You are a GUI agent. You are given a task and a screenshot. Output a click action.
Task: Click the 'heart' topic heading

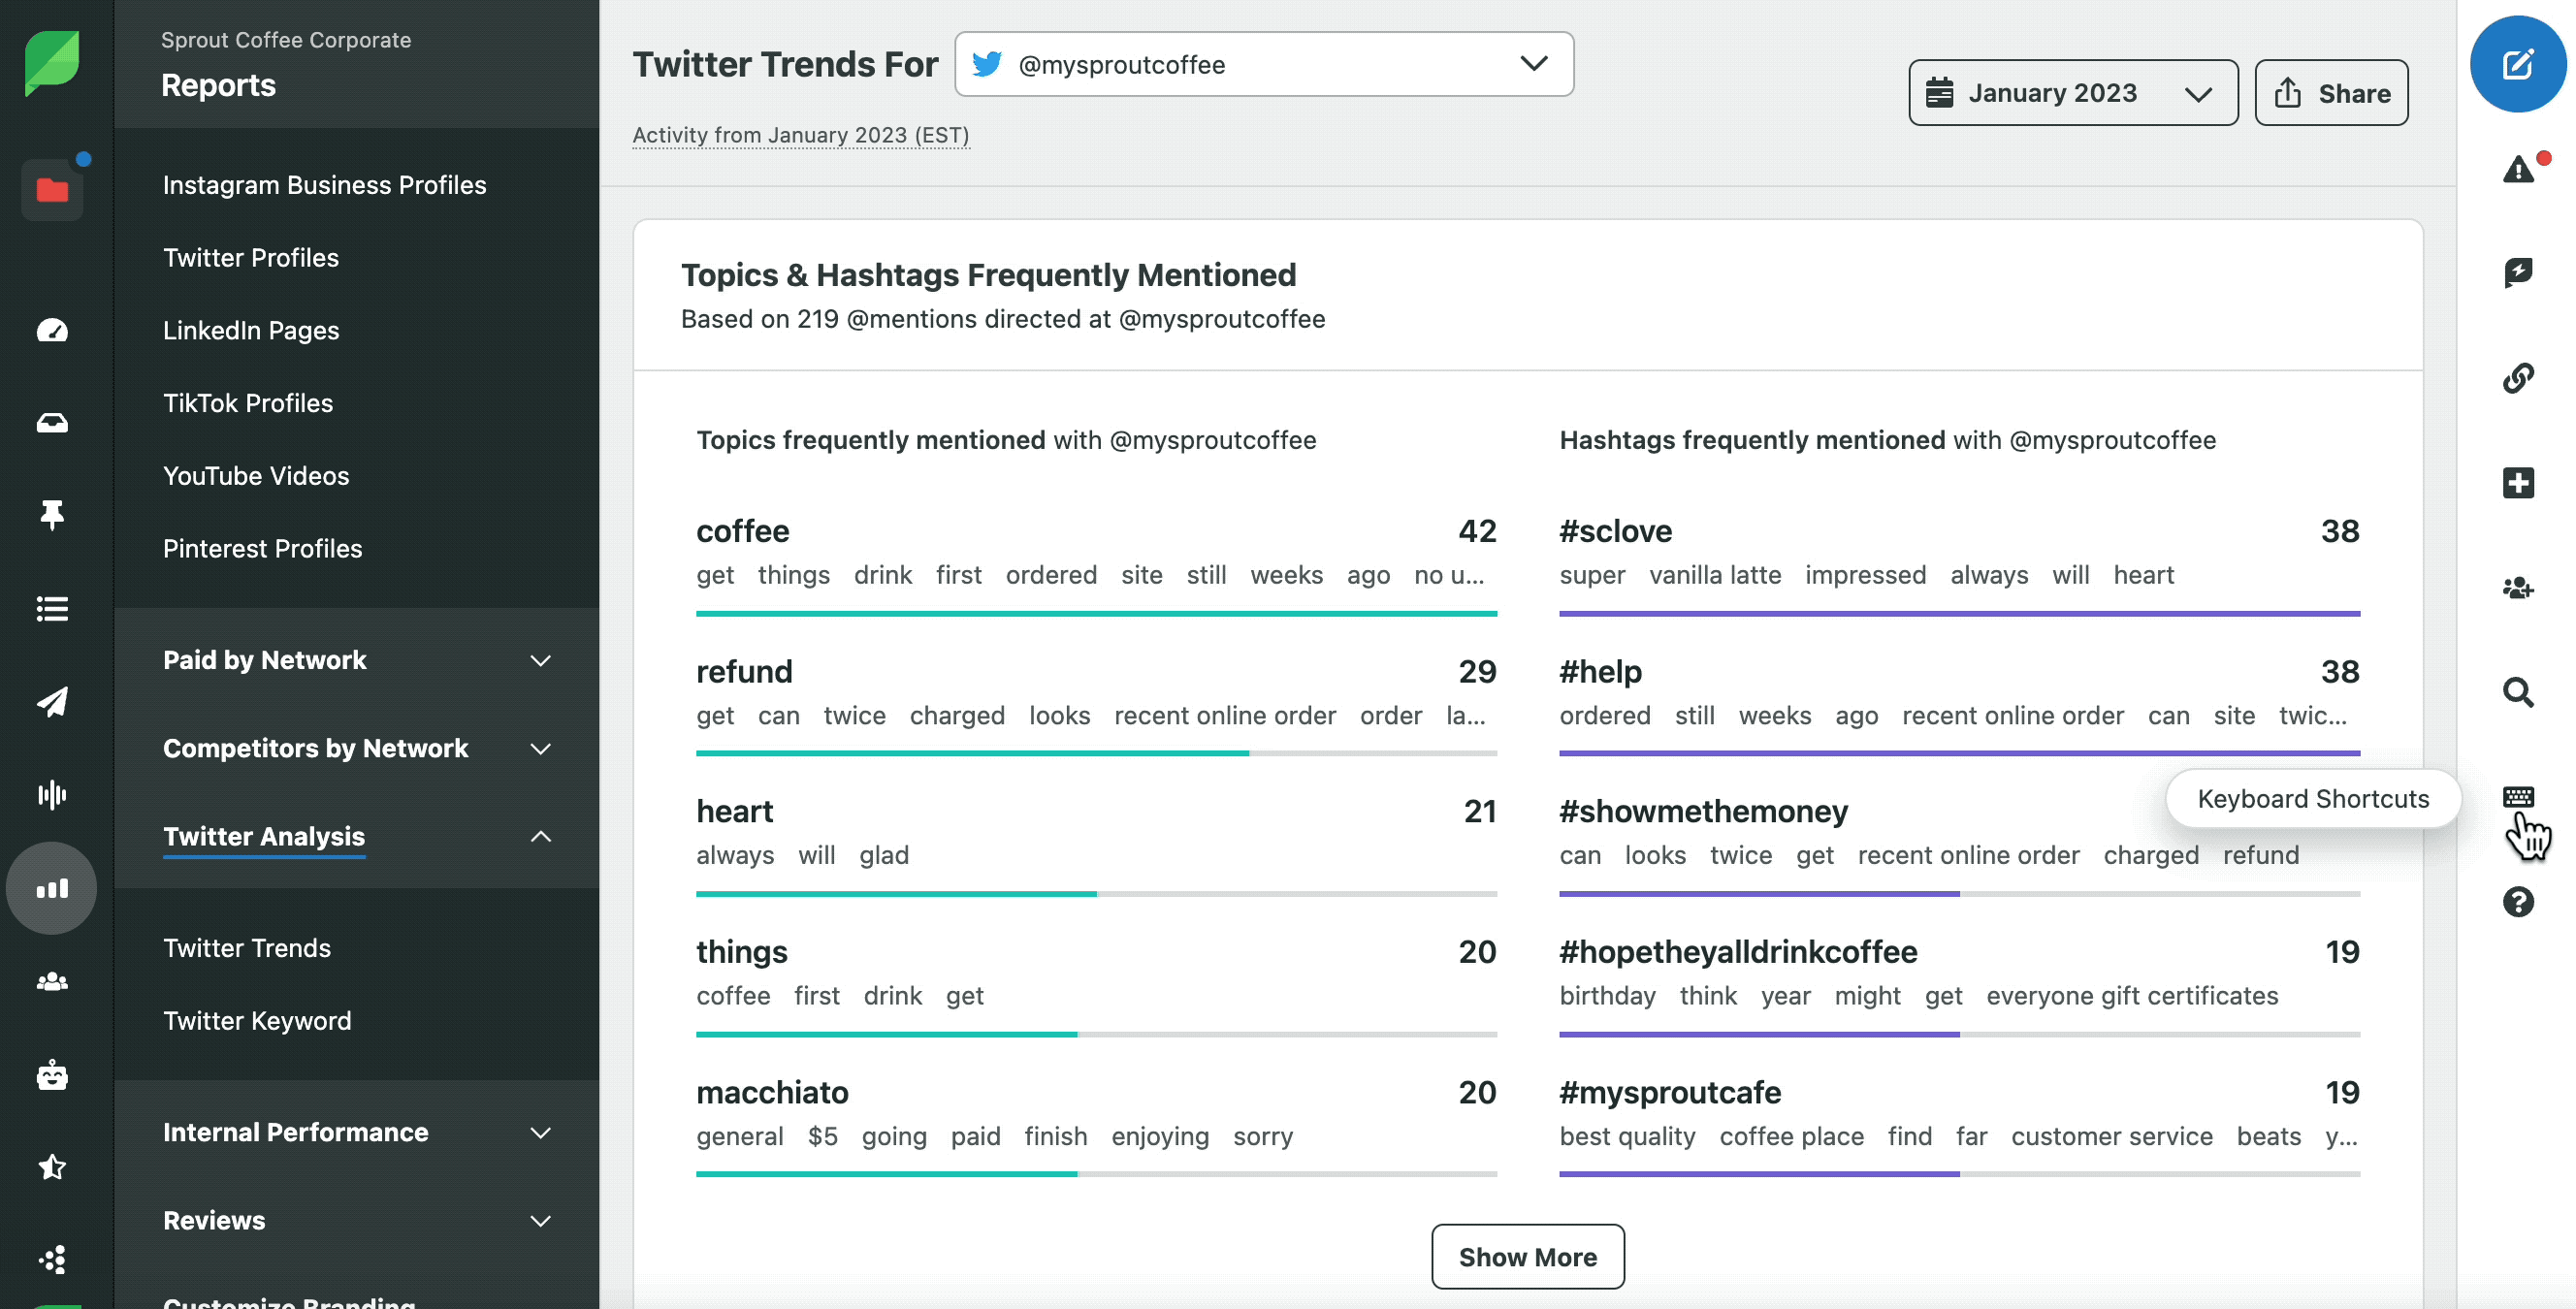(x=735, y=812)
